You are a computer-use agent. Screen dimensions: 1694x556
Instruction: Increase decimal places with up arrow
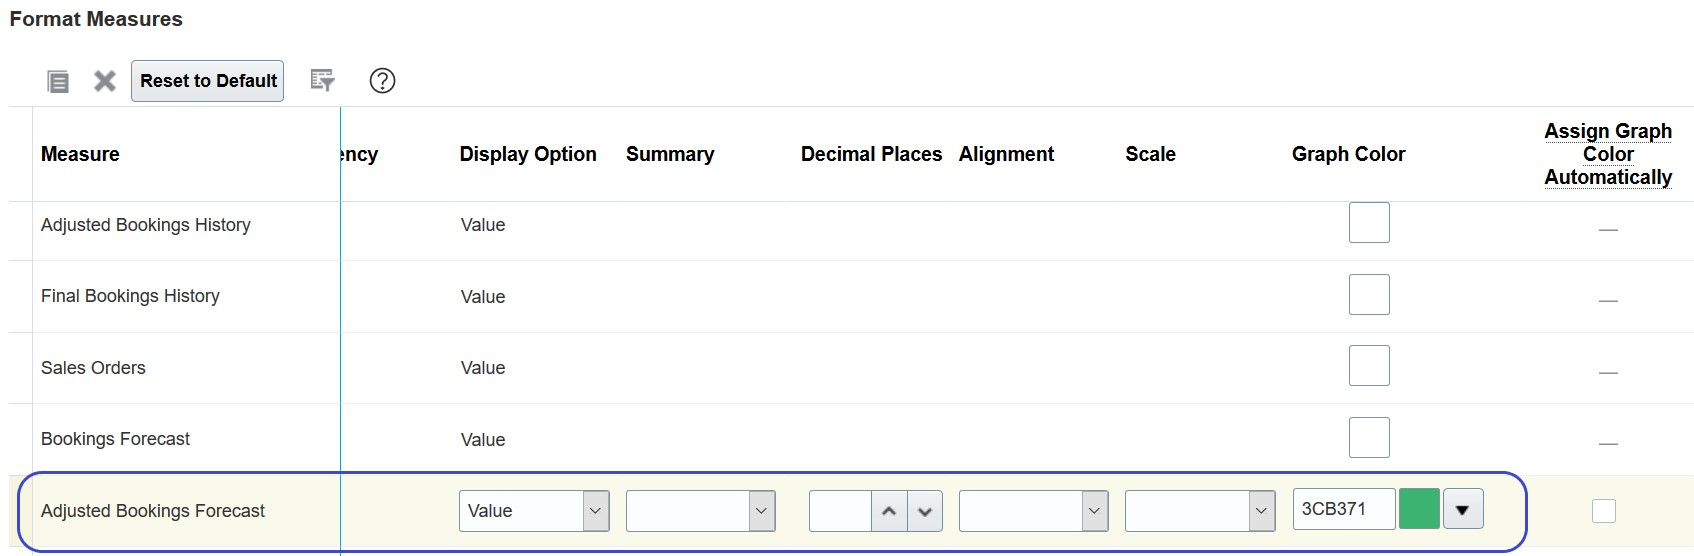point(889,511)
